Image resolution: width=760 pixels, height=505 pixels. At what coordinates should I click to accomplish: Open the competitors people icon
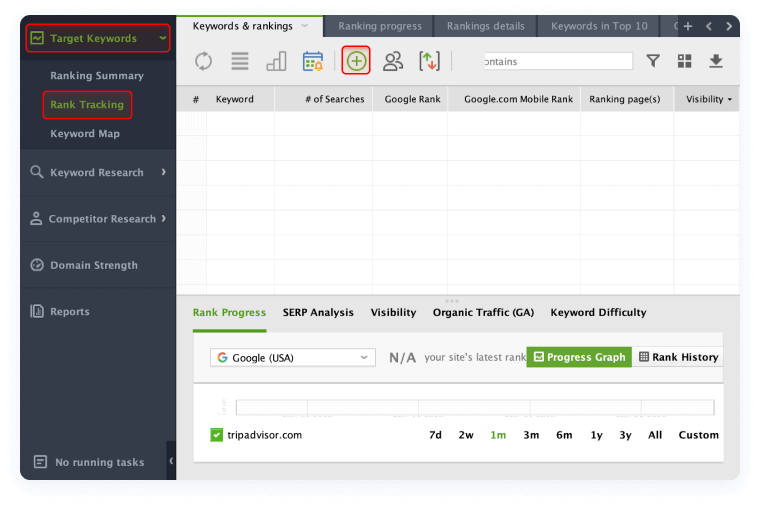(393, 62)
